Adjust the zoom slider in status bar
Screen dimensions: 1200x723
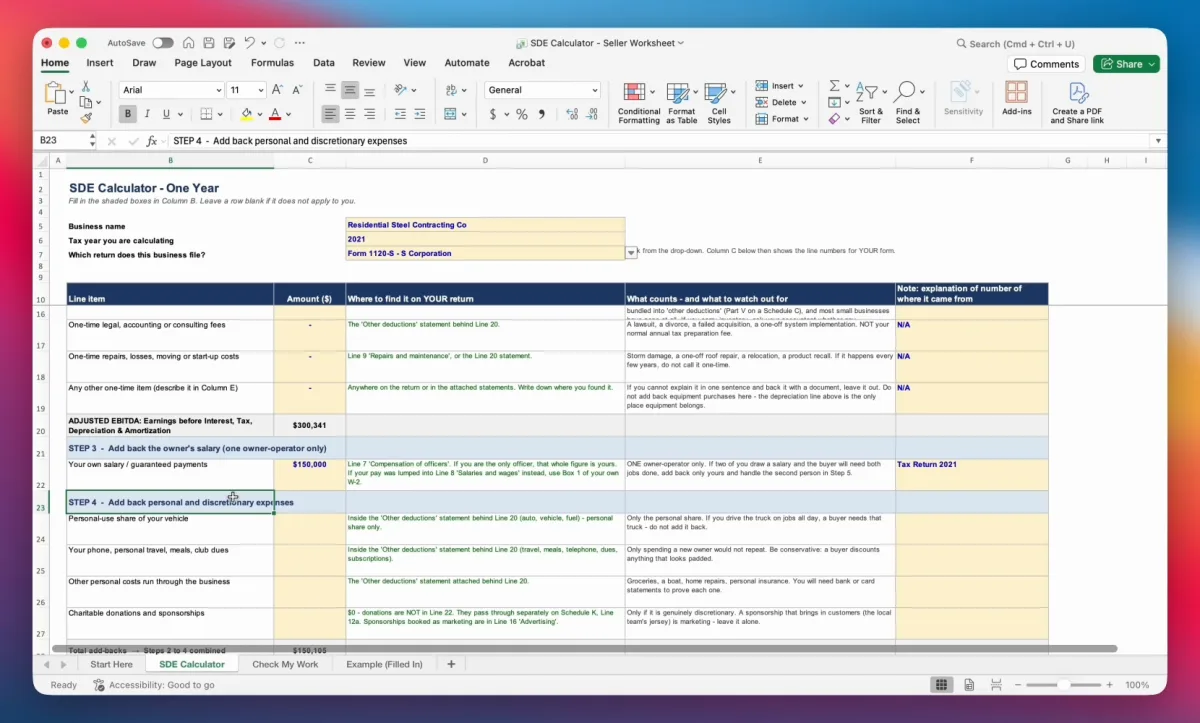point(1063,685)
